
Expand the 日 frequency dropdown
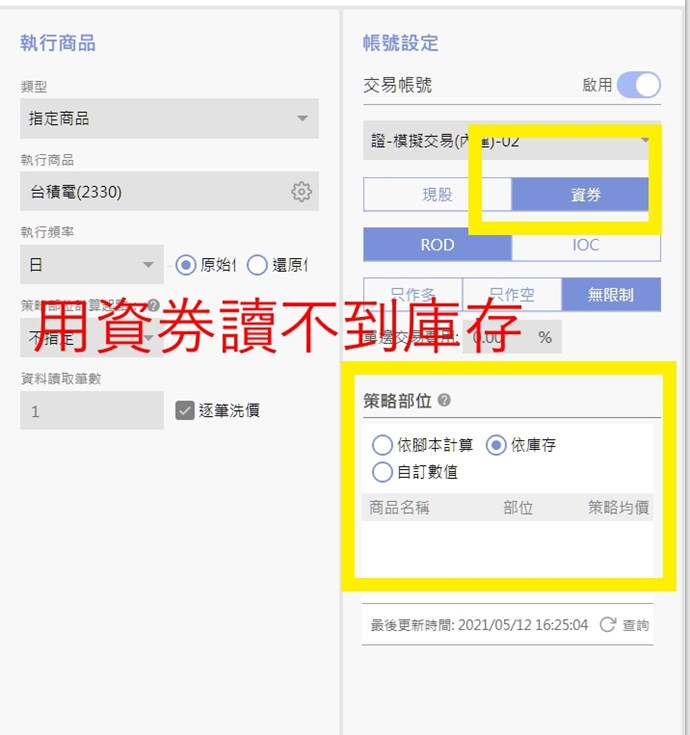pos(92,265)
